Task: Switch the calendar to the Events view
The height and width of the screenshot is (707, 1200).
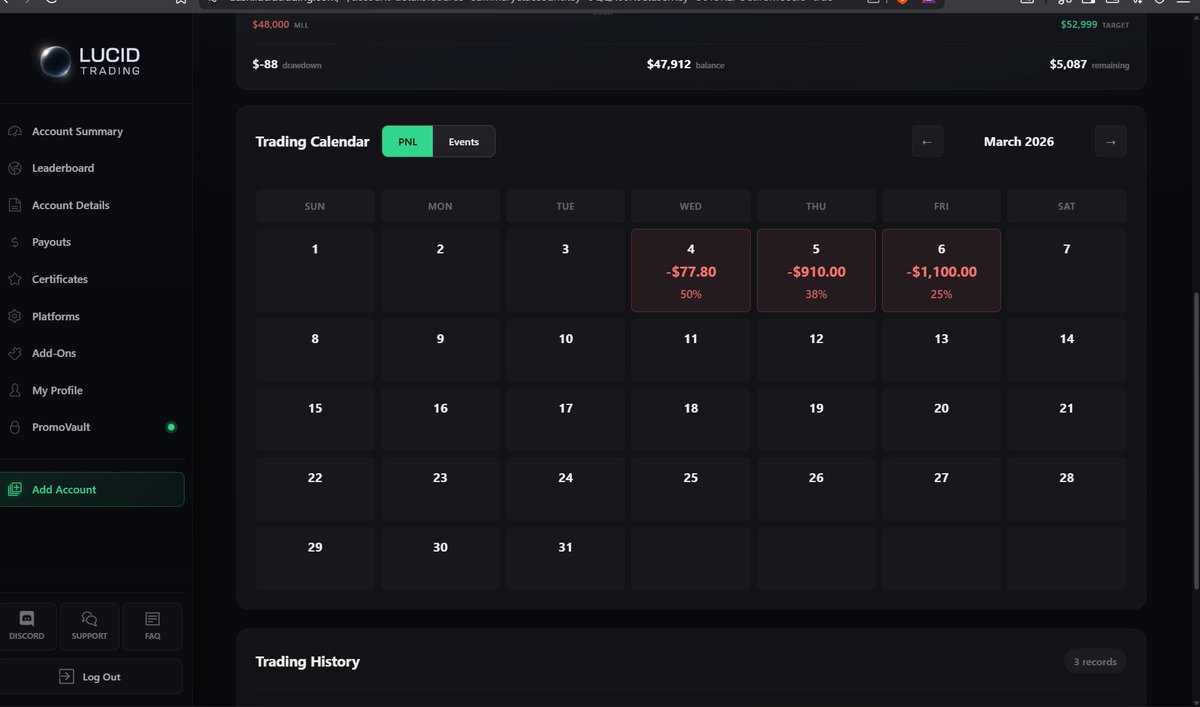Action: click(x=464, y=142)
